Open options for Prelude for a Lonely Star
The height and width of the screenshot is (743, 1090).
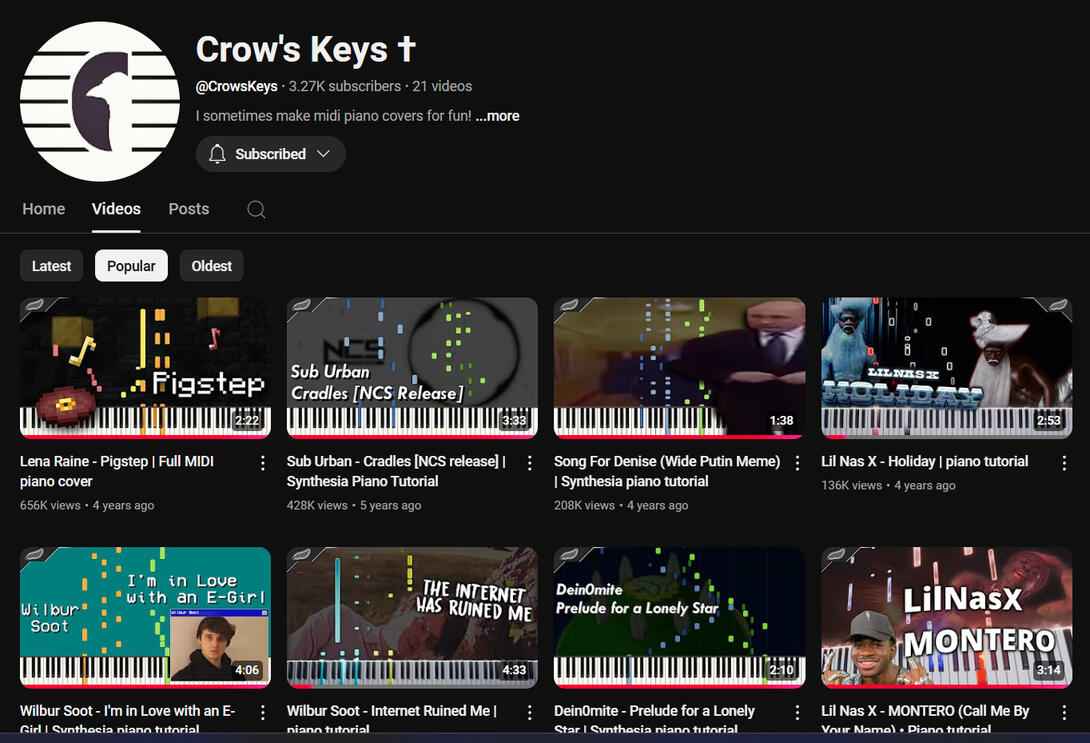[x=797, y=712]
